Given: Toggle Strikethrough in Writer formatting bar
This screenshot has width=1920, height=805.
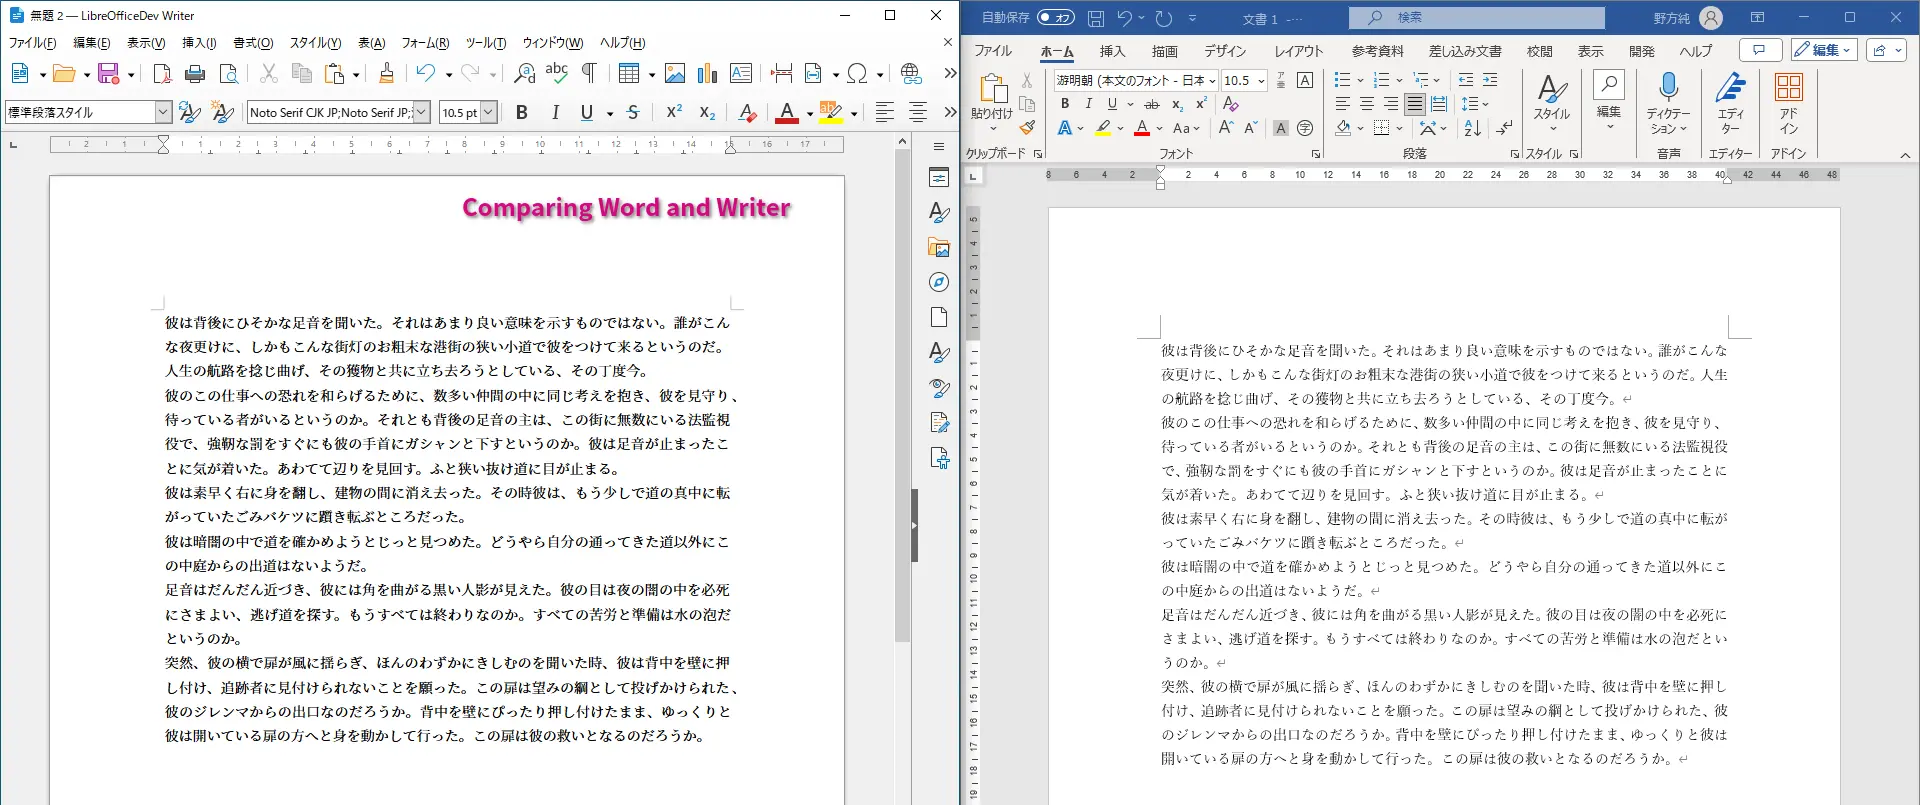Looking at the screenshot, I should pos(633,113).
